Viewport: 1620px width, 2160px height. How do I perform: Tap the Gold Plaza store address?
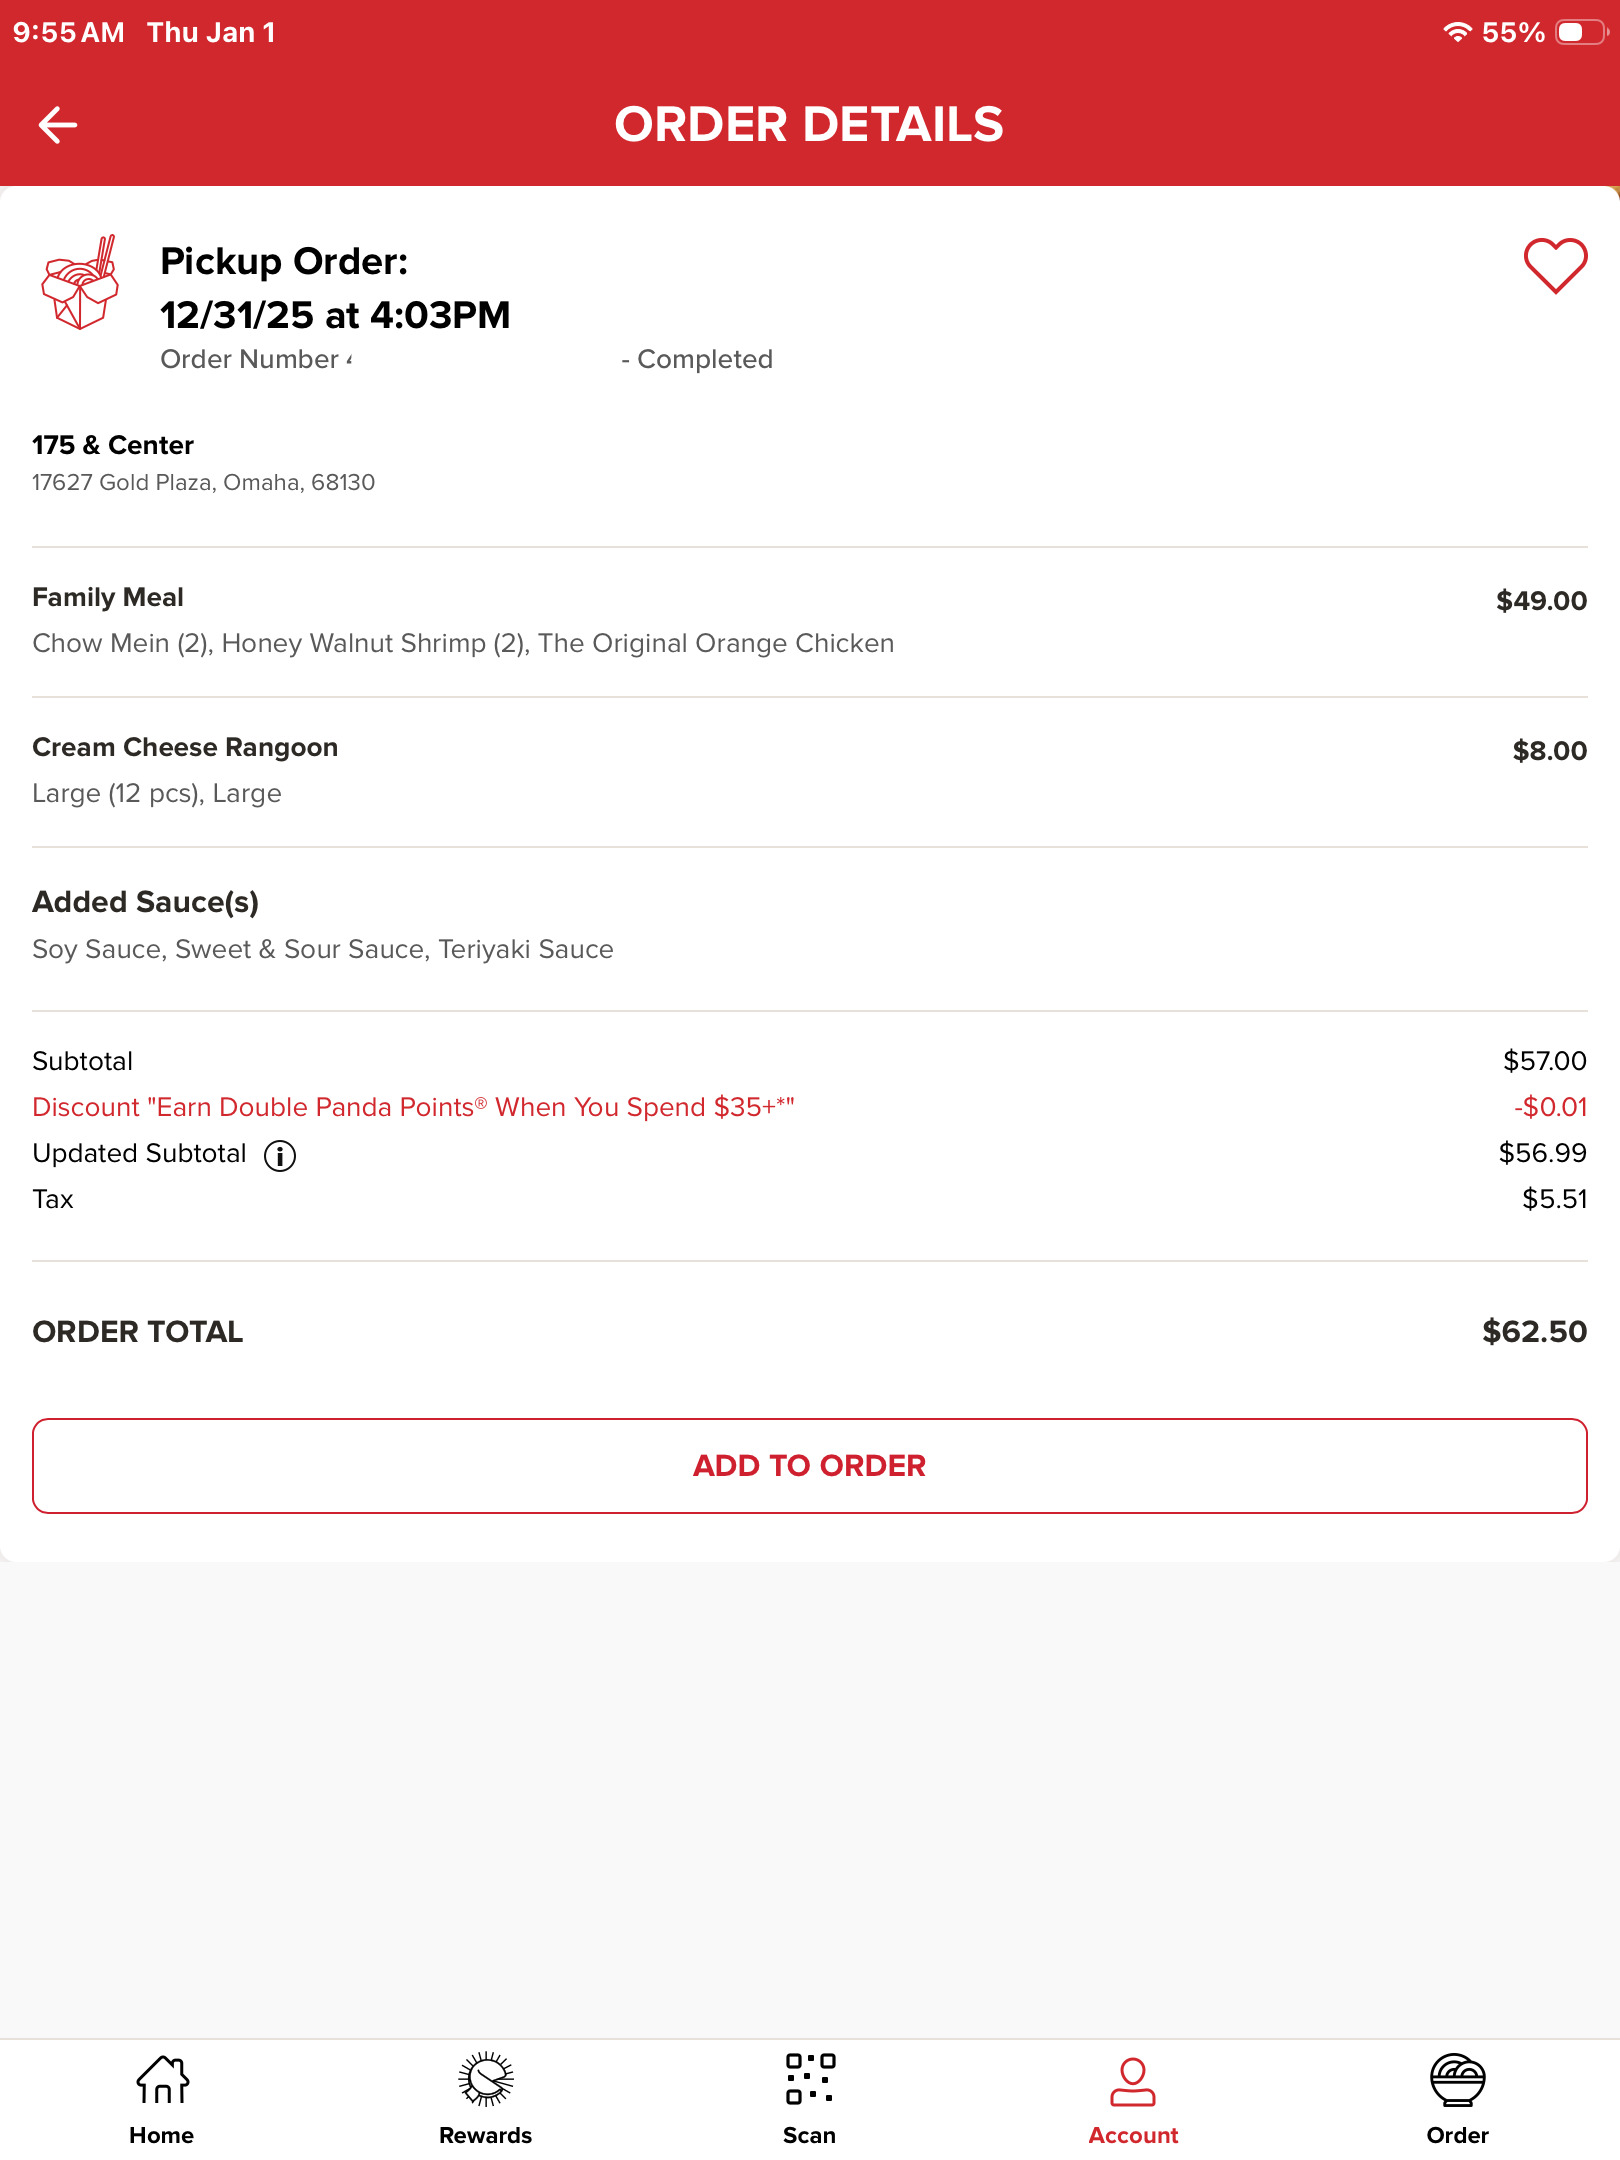203,482
